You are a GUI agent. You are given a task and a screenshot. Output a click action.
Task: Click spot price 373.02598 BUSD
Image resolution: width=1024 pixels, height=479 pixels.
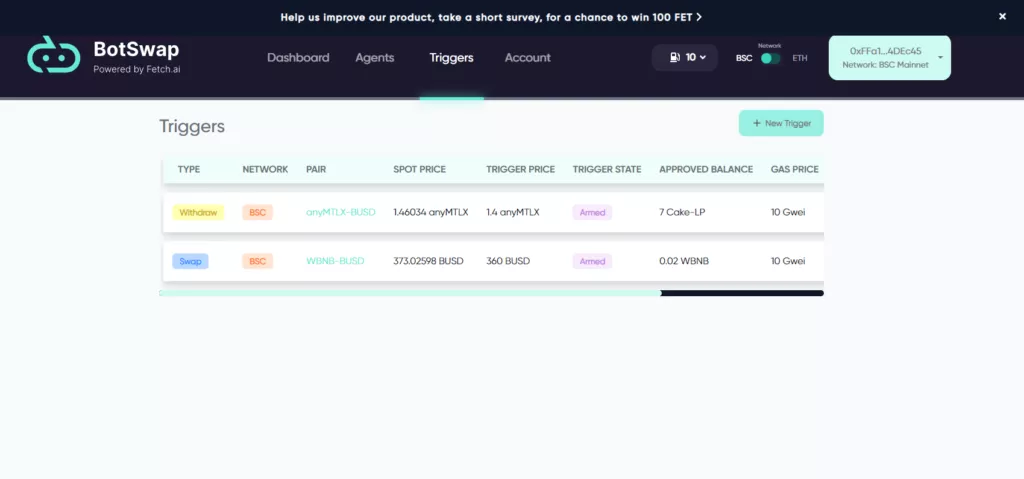pyautogui.click(x=428, y=261)
